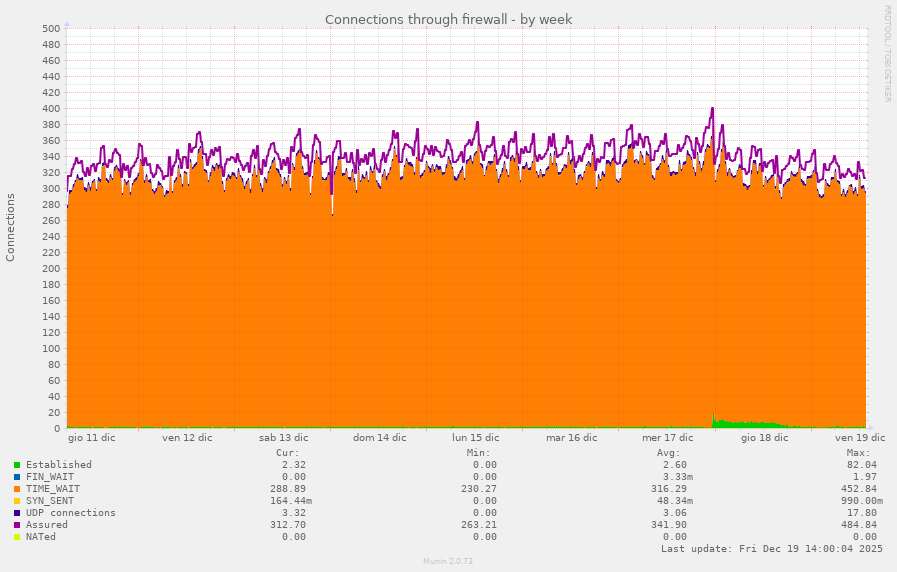Select the FIN_WAIT legend label
897x572 pixels.
click(x=50, y=476)
